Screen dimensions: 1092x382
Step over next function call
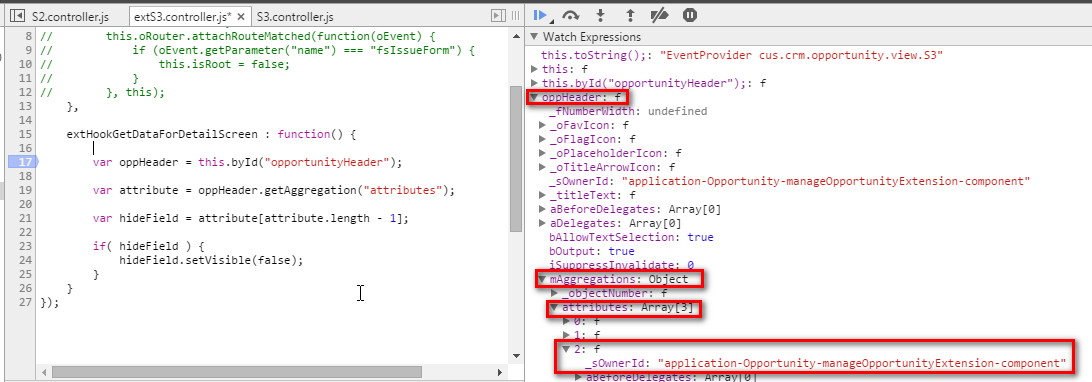pos(571,15)
